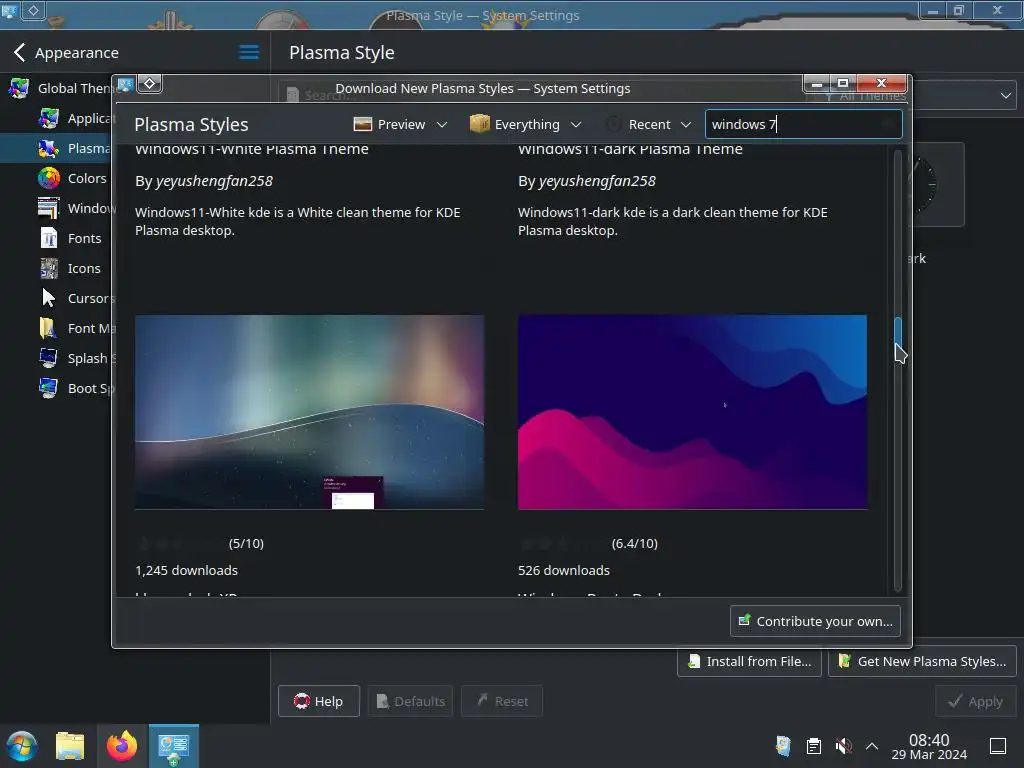Open the file manager folder in taskbar
Screen dimensions: 1024x768
point(70,746)
